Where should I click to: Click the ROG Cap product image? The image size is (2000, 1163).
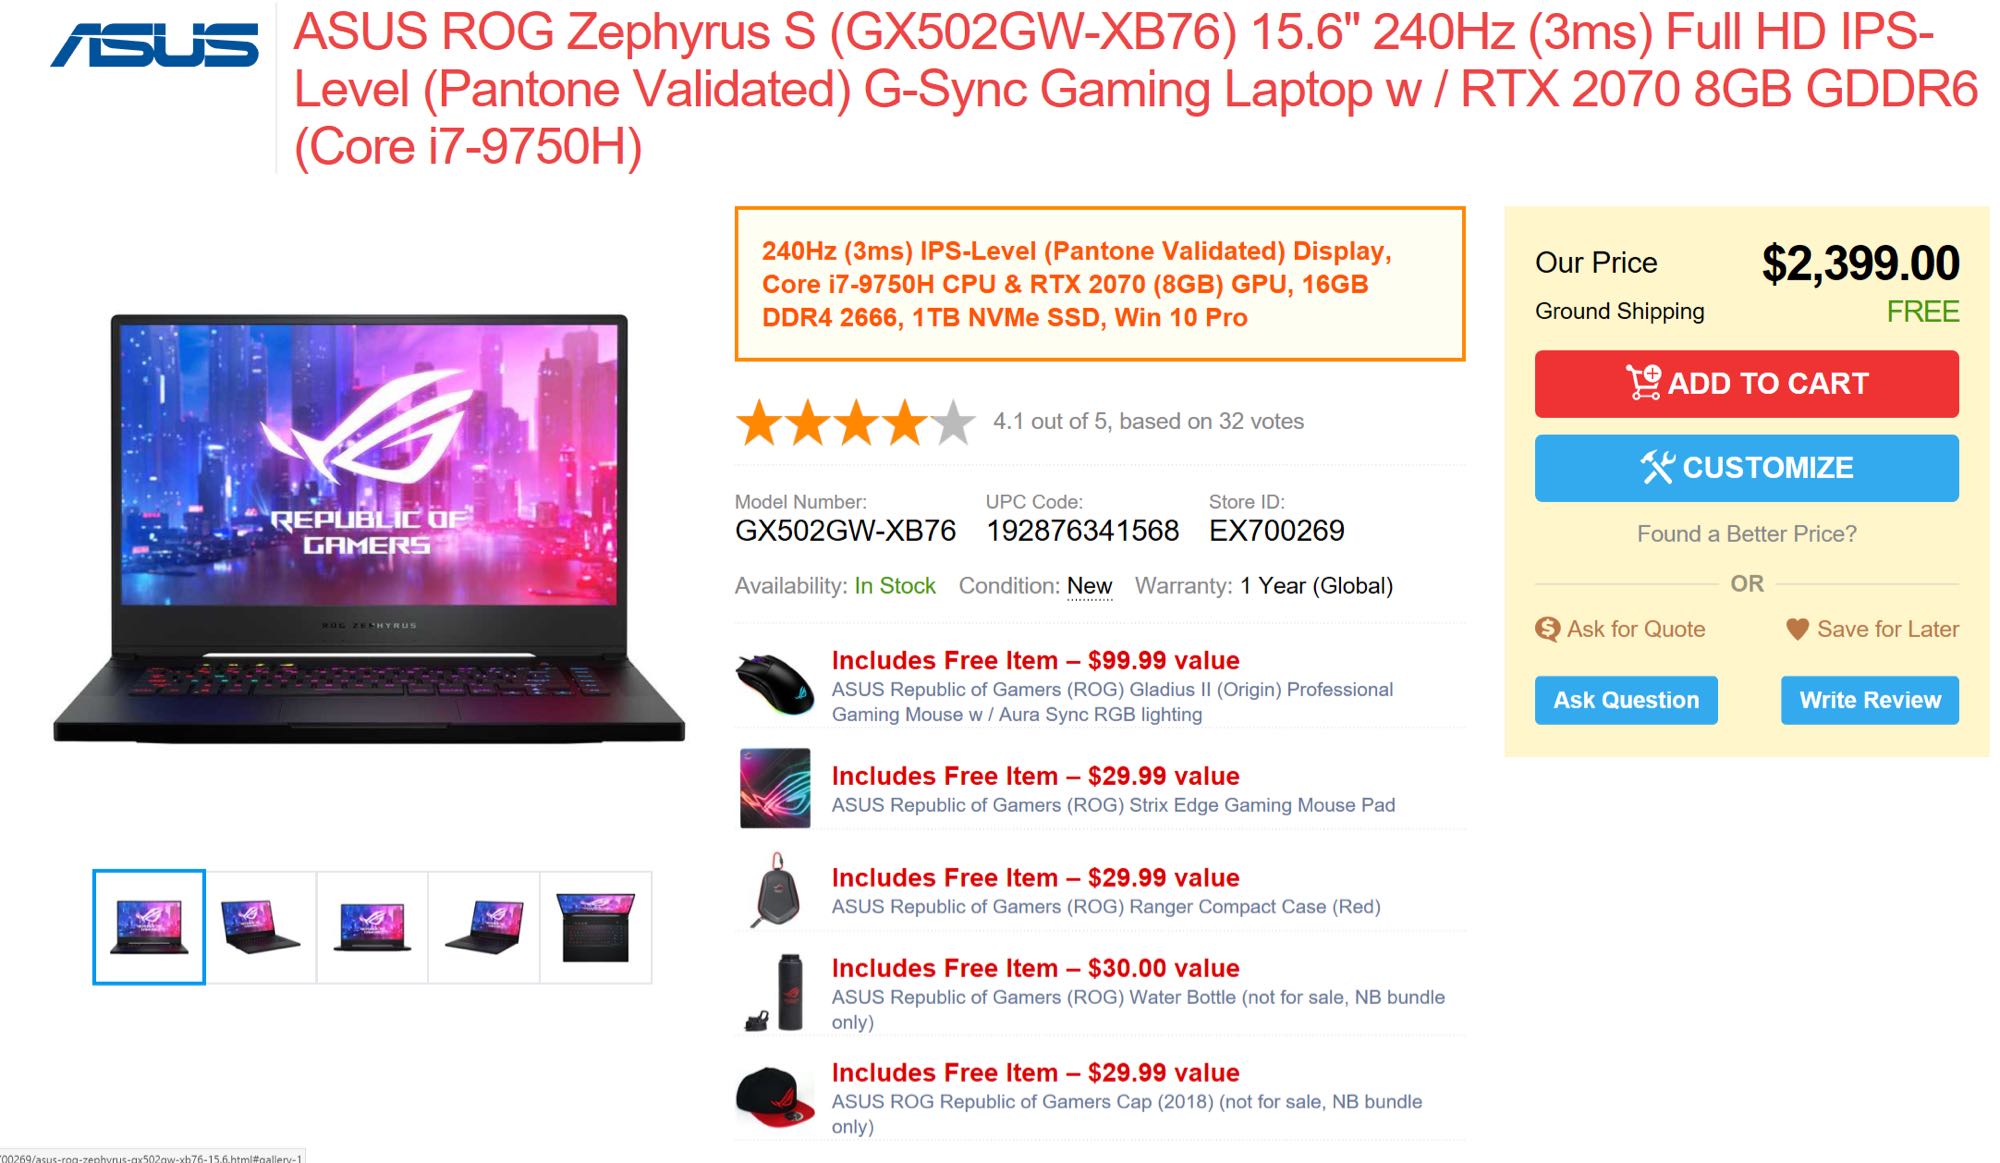click(775, 1097)
